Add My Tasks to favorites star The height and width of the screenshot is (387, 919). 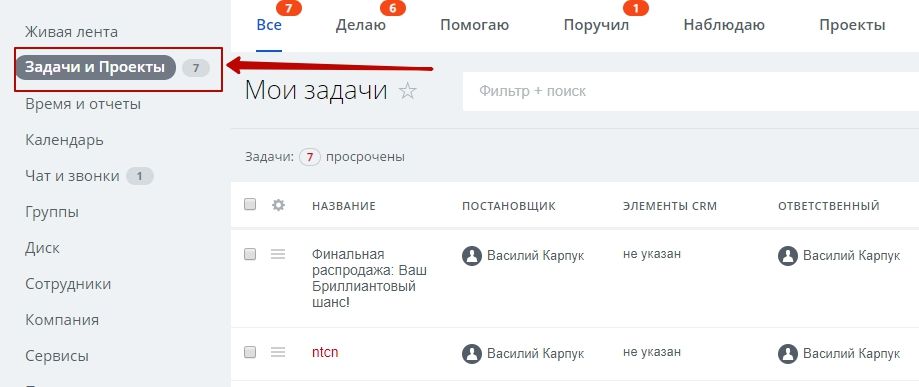[407, 91]
